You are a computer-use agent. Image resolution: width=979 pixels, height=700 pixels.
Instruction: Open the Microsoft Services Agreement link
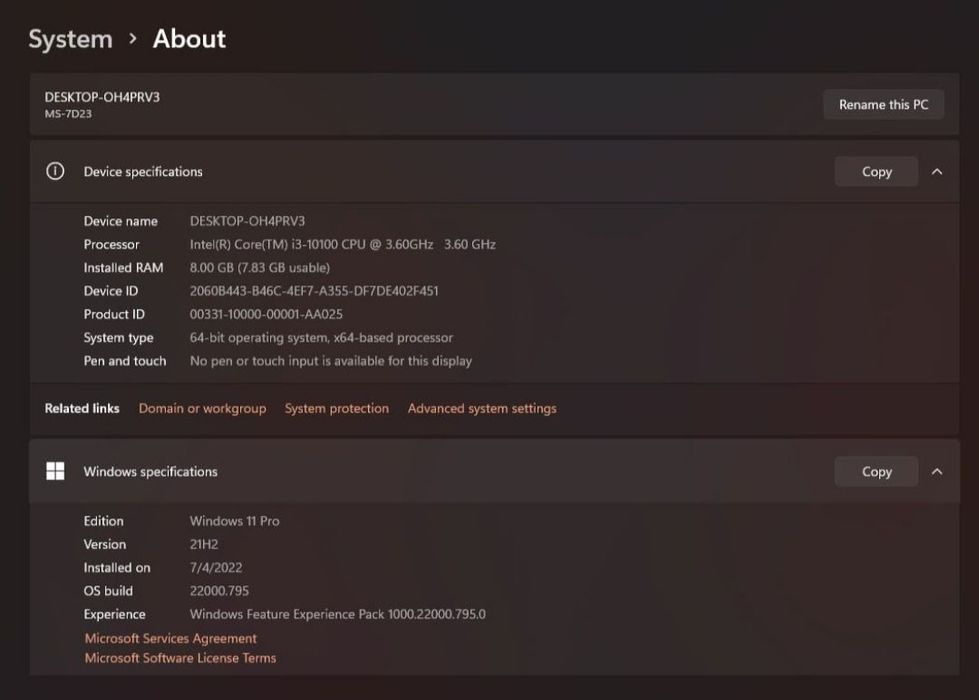coord(170,638)
